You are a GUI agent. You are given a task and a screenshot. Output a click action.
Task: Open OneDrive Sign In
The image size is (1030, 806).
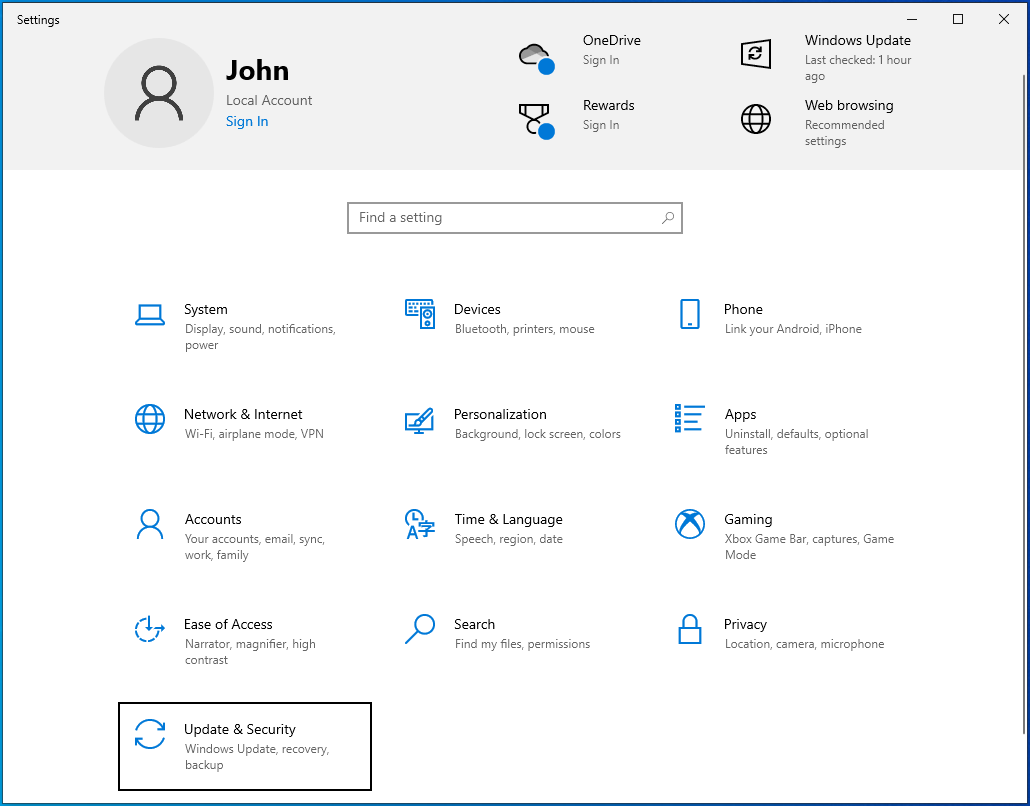[601, 60]
